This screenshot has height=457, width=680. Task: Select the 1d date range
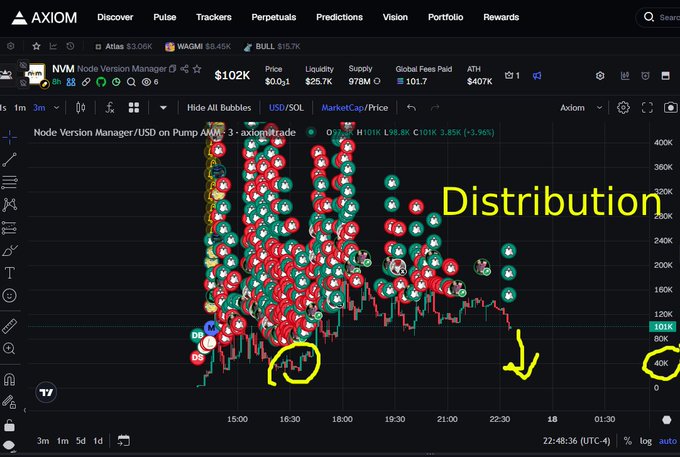[x=98, y=441]
